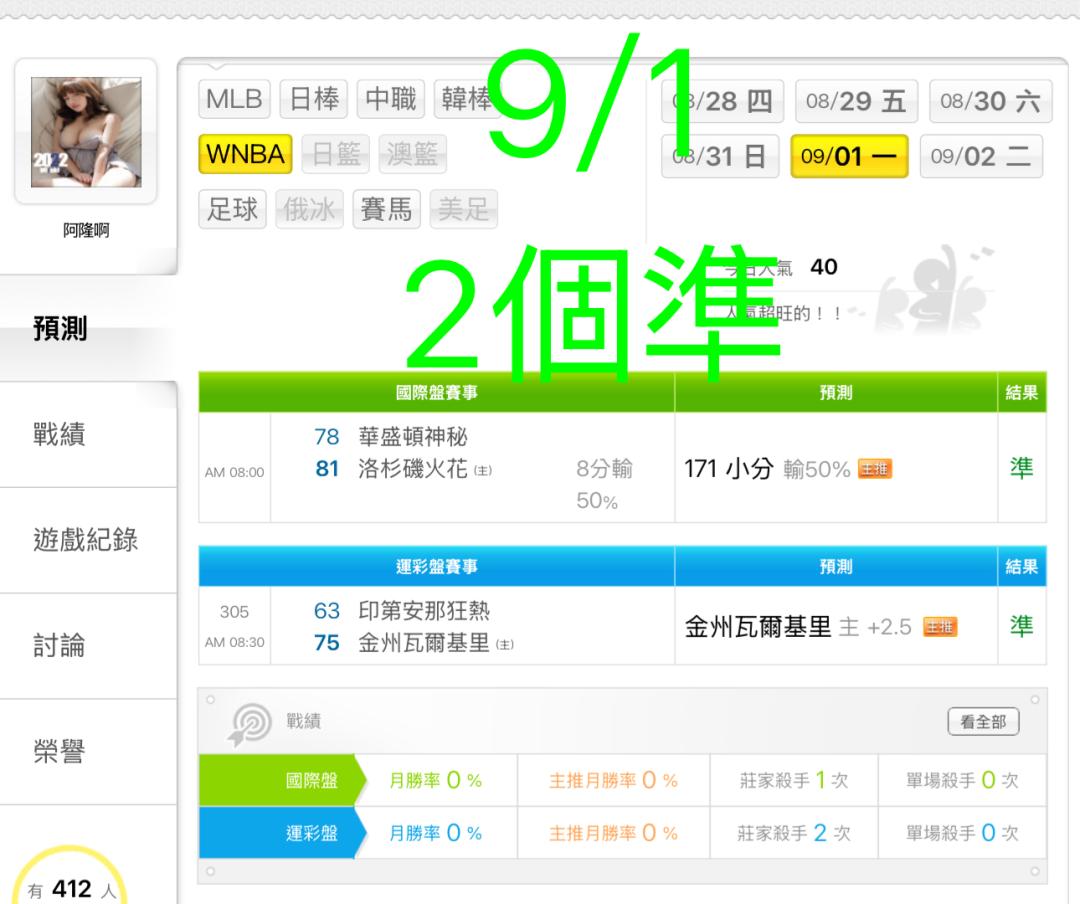Click the target icon beside 戰績

249,723
